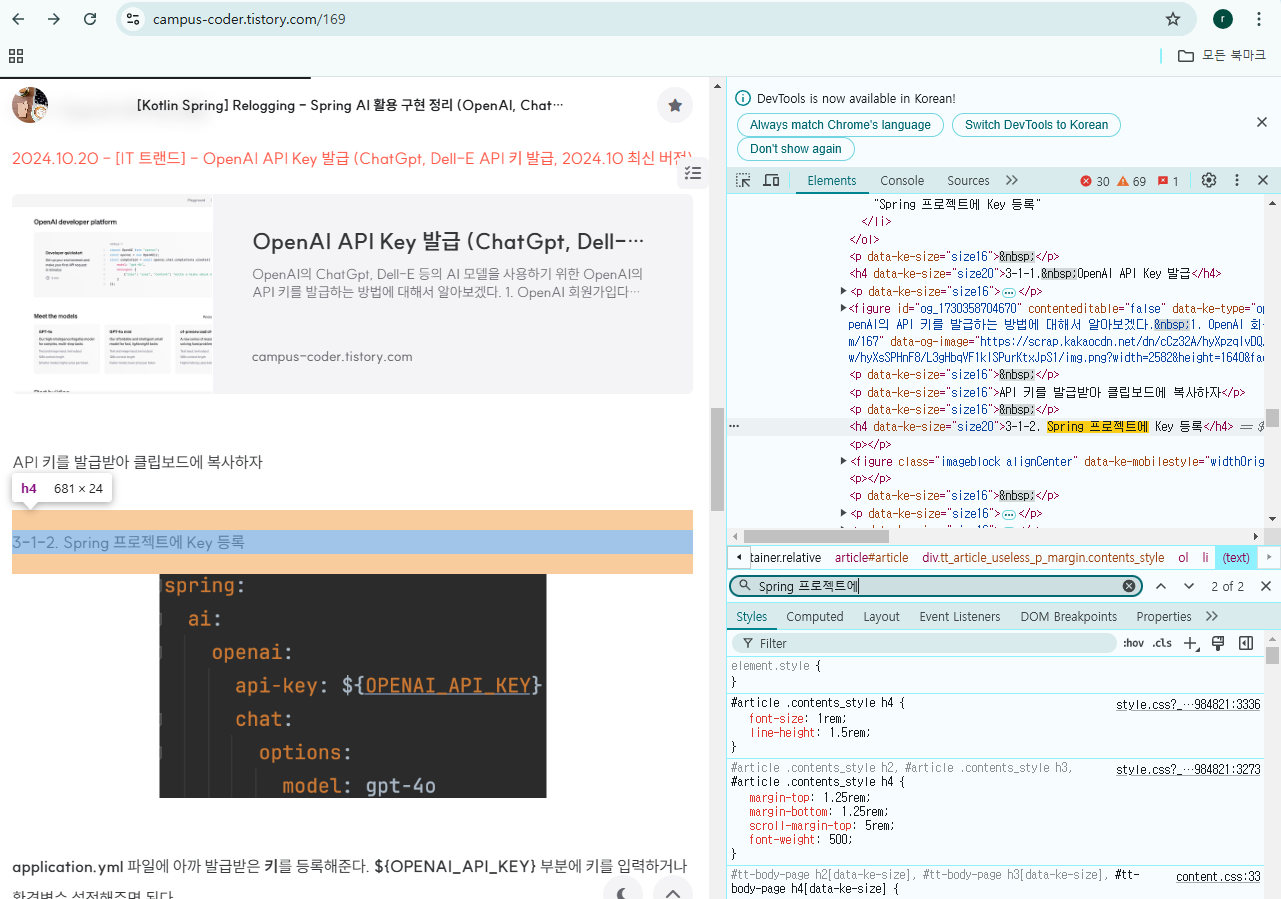
Task: Activate DevTools inspect element picker
Action: click(743, 181)
